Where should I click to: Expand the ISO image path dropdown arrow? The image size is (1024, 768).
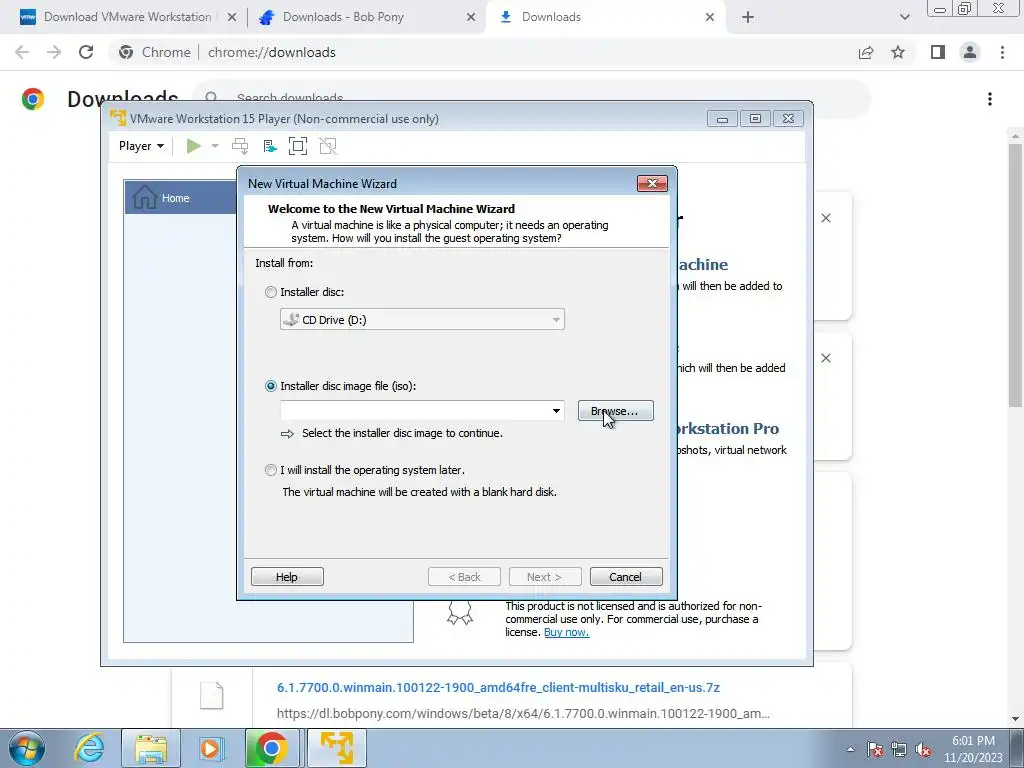(556, 411)
